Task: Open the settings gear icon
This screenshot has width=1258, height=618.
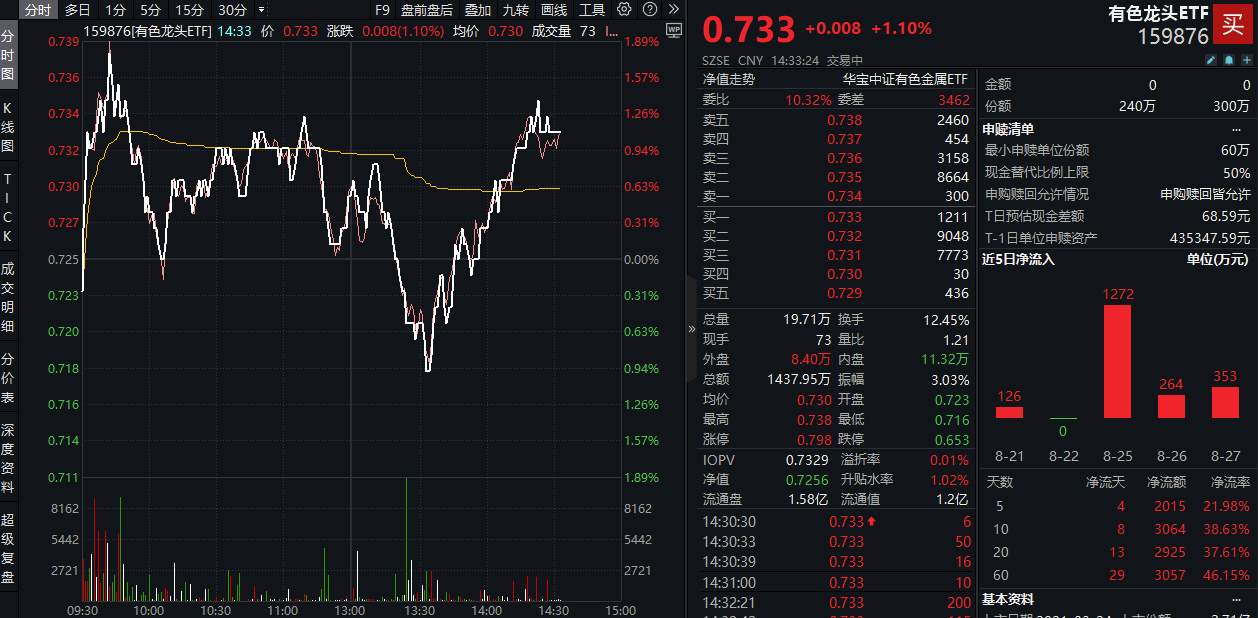Action: click(622, 8)
